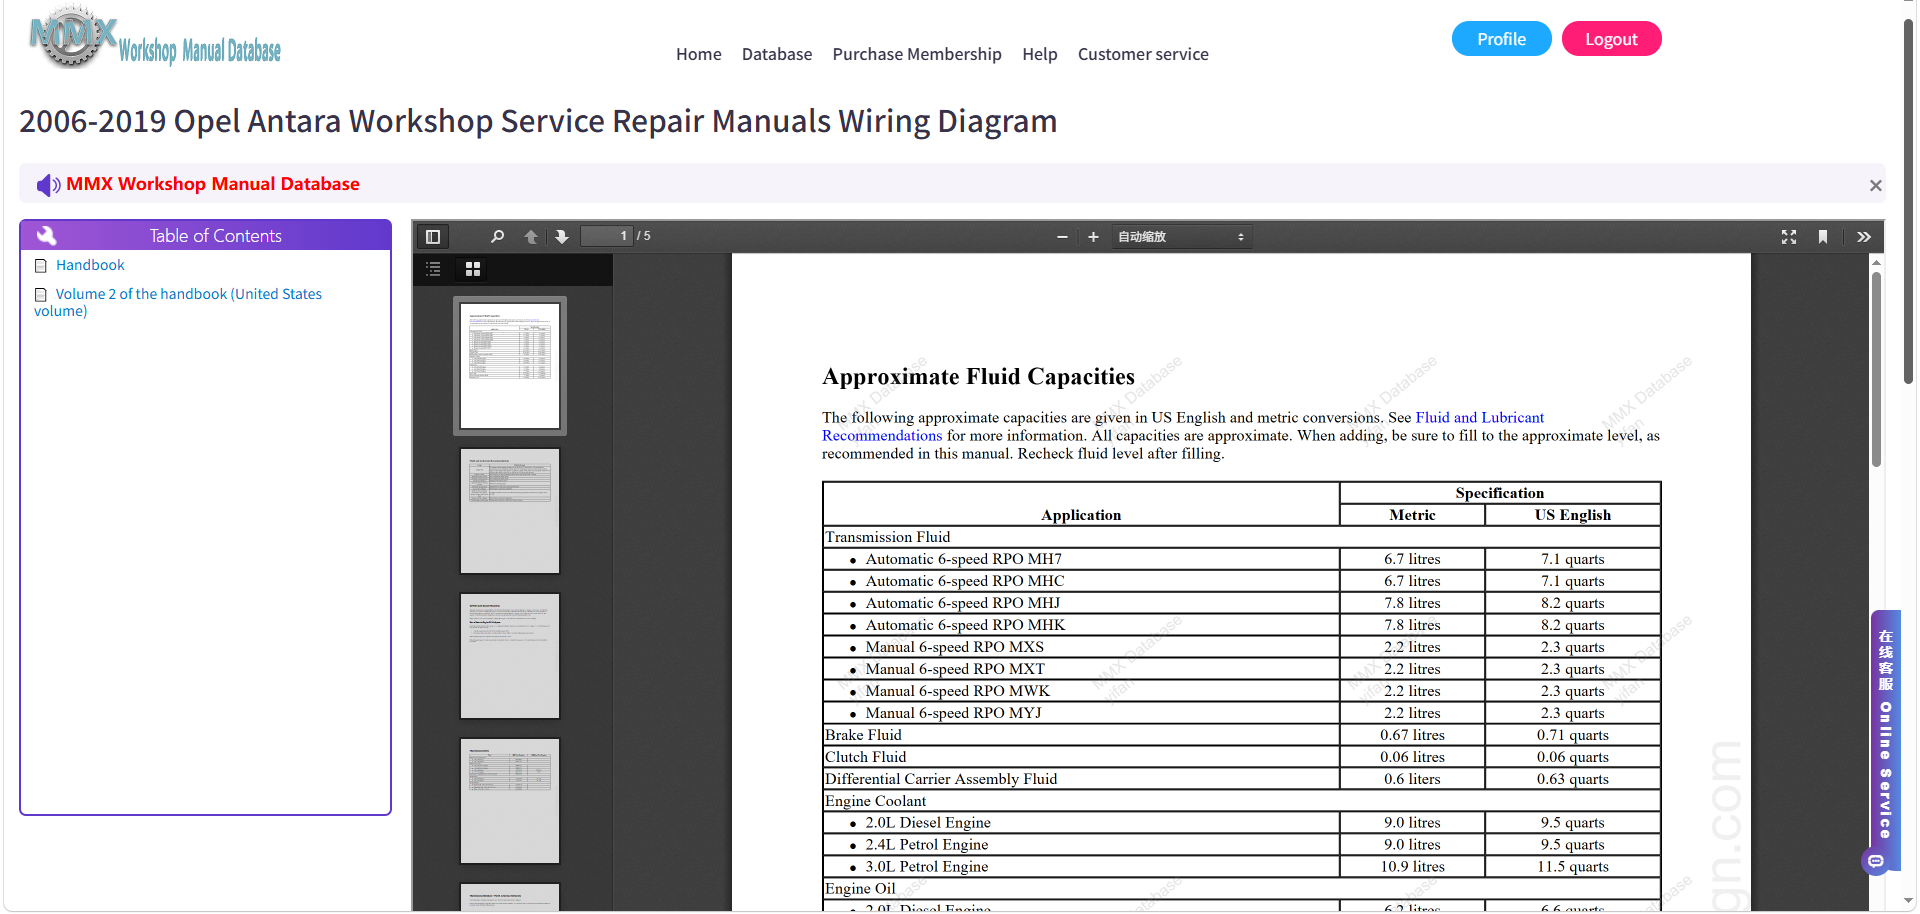Screen dimensions: 1920x914
Task: Click the 'Metric' column header
Action: point(1412,515)
